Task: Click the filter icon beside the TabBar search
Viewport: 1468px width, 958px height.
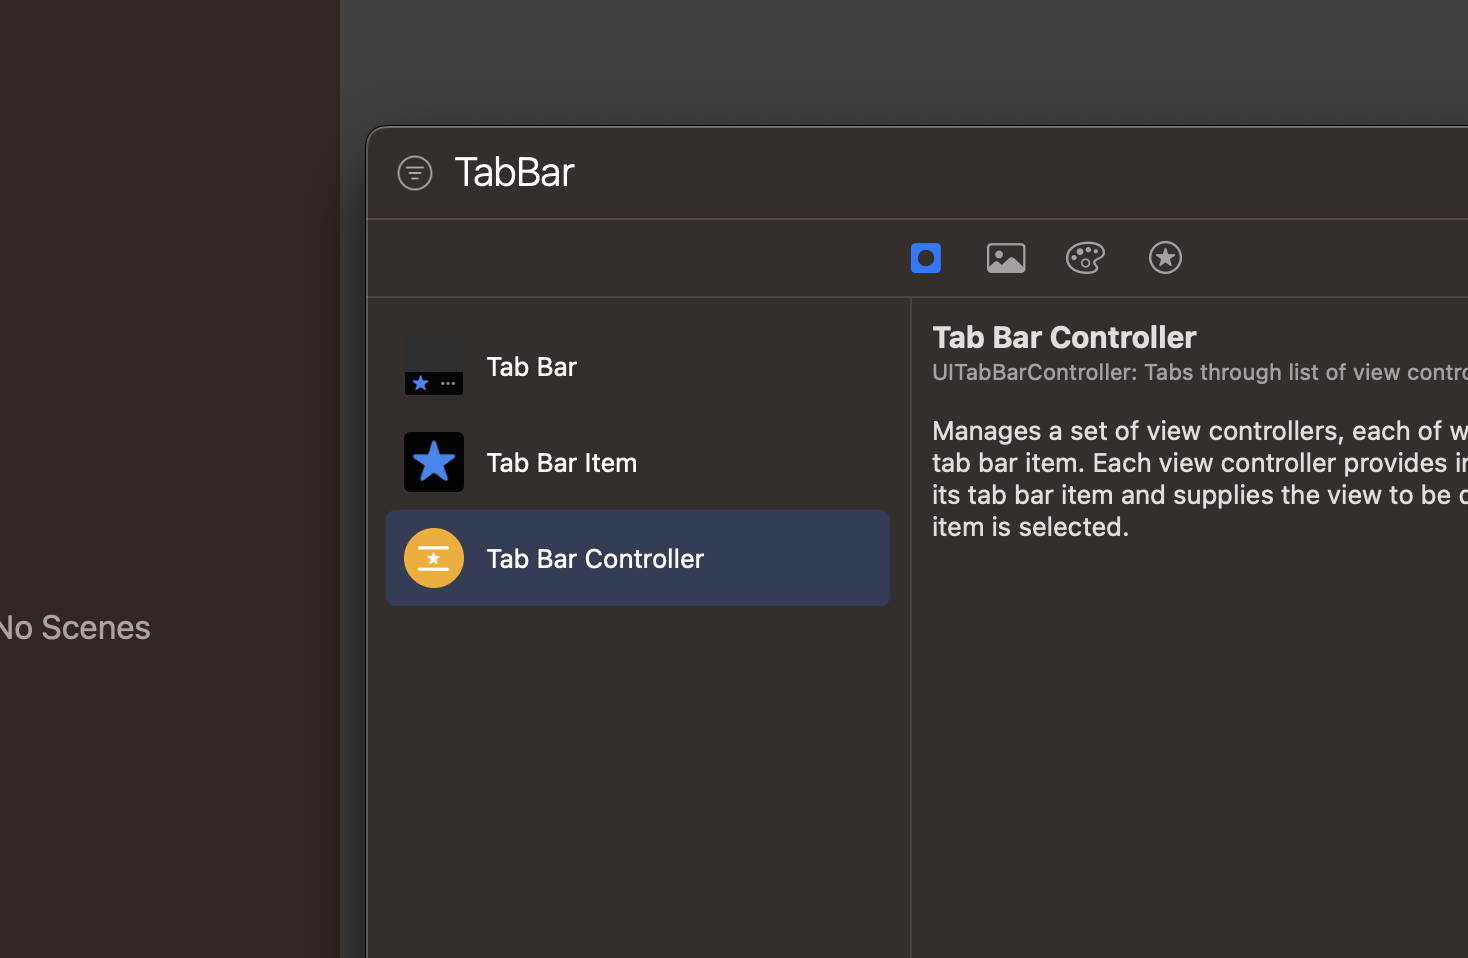Action: [415, 173]
